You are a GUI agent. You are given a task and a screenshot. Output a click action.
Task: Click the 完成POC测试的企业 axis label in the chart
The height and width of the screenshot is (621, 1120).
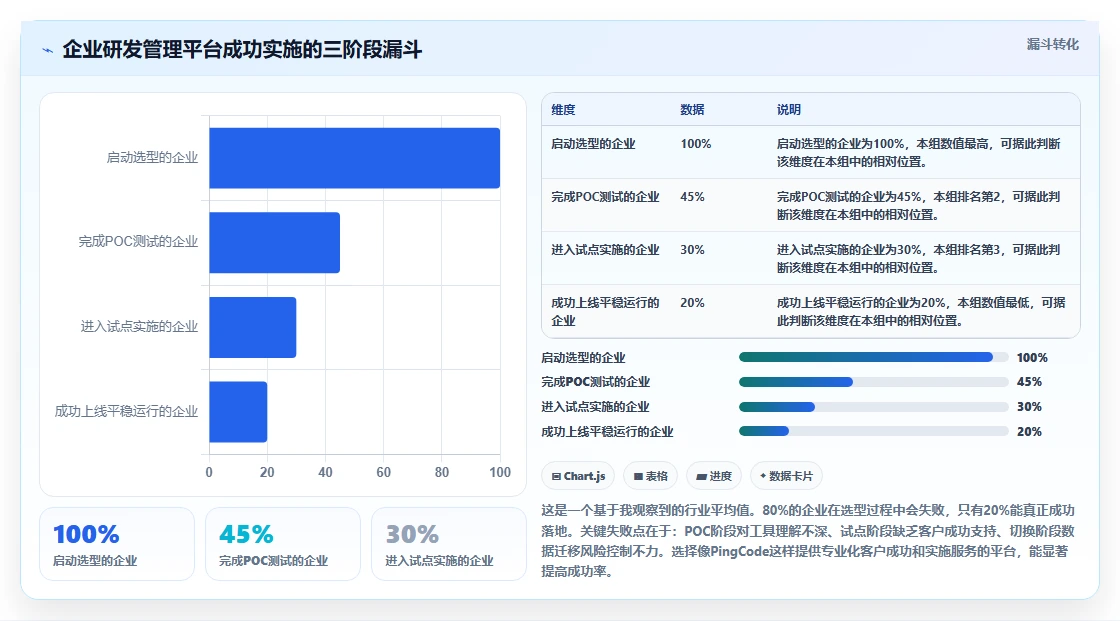[x=139, y=242]
